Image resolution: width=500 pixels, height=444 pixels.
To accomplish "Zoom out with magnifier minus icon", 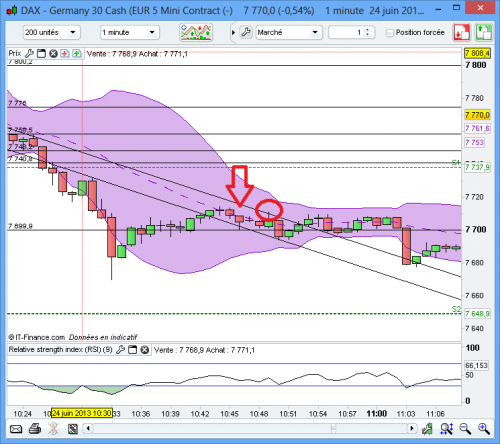I will (x=465, y=429).
